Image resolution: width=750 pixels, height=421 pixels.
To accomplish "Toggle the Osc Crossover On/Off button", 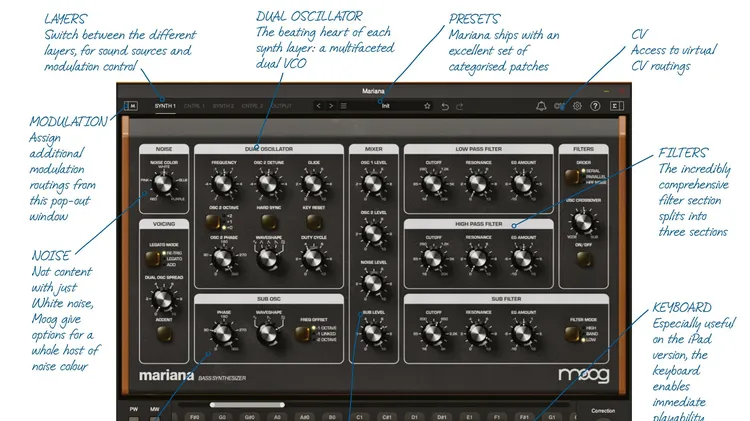I will 584,259.
